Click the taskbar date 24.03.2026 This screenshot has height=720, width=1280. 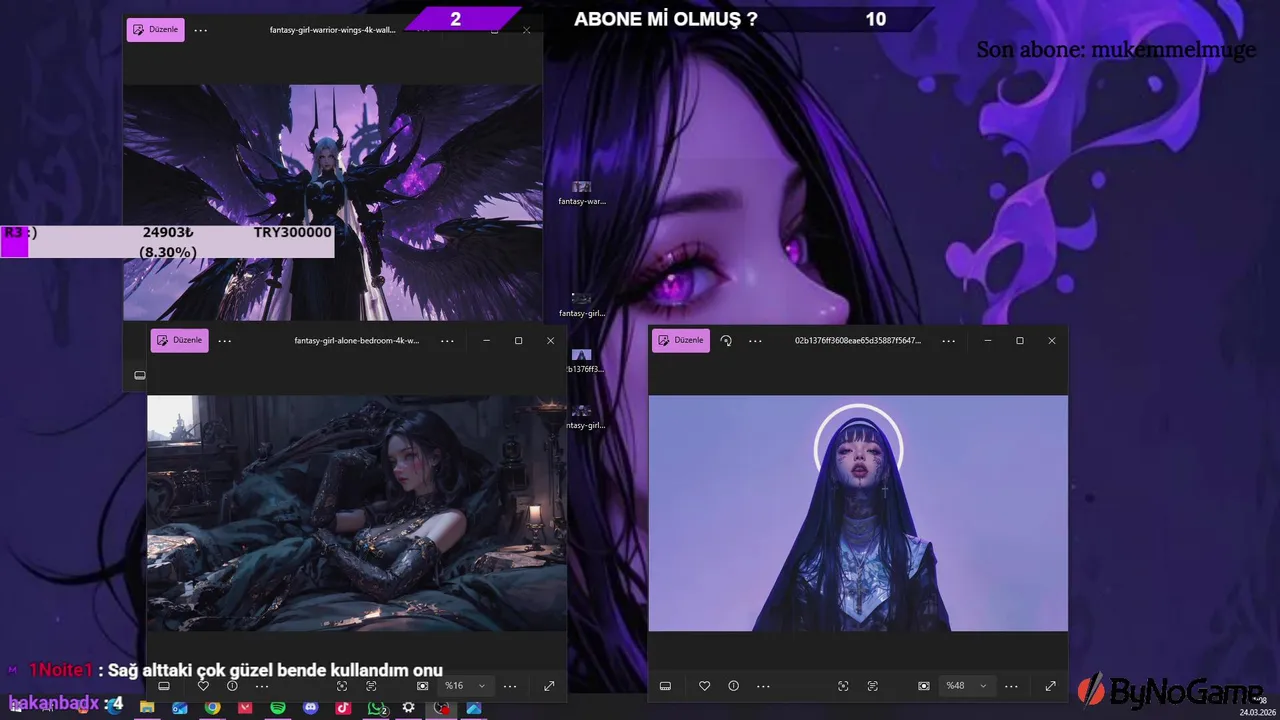pos(1258,712)
